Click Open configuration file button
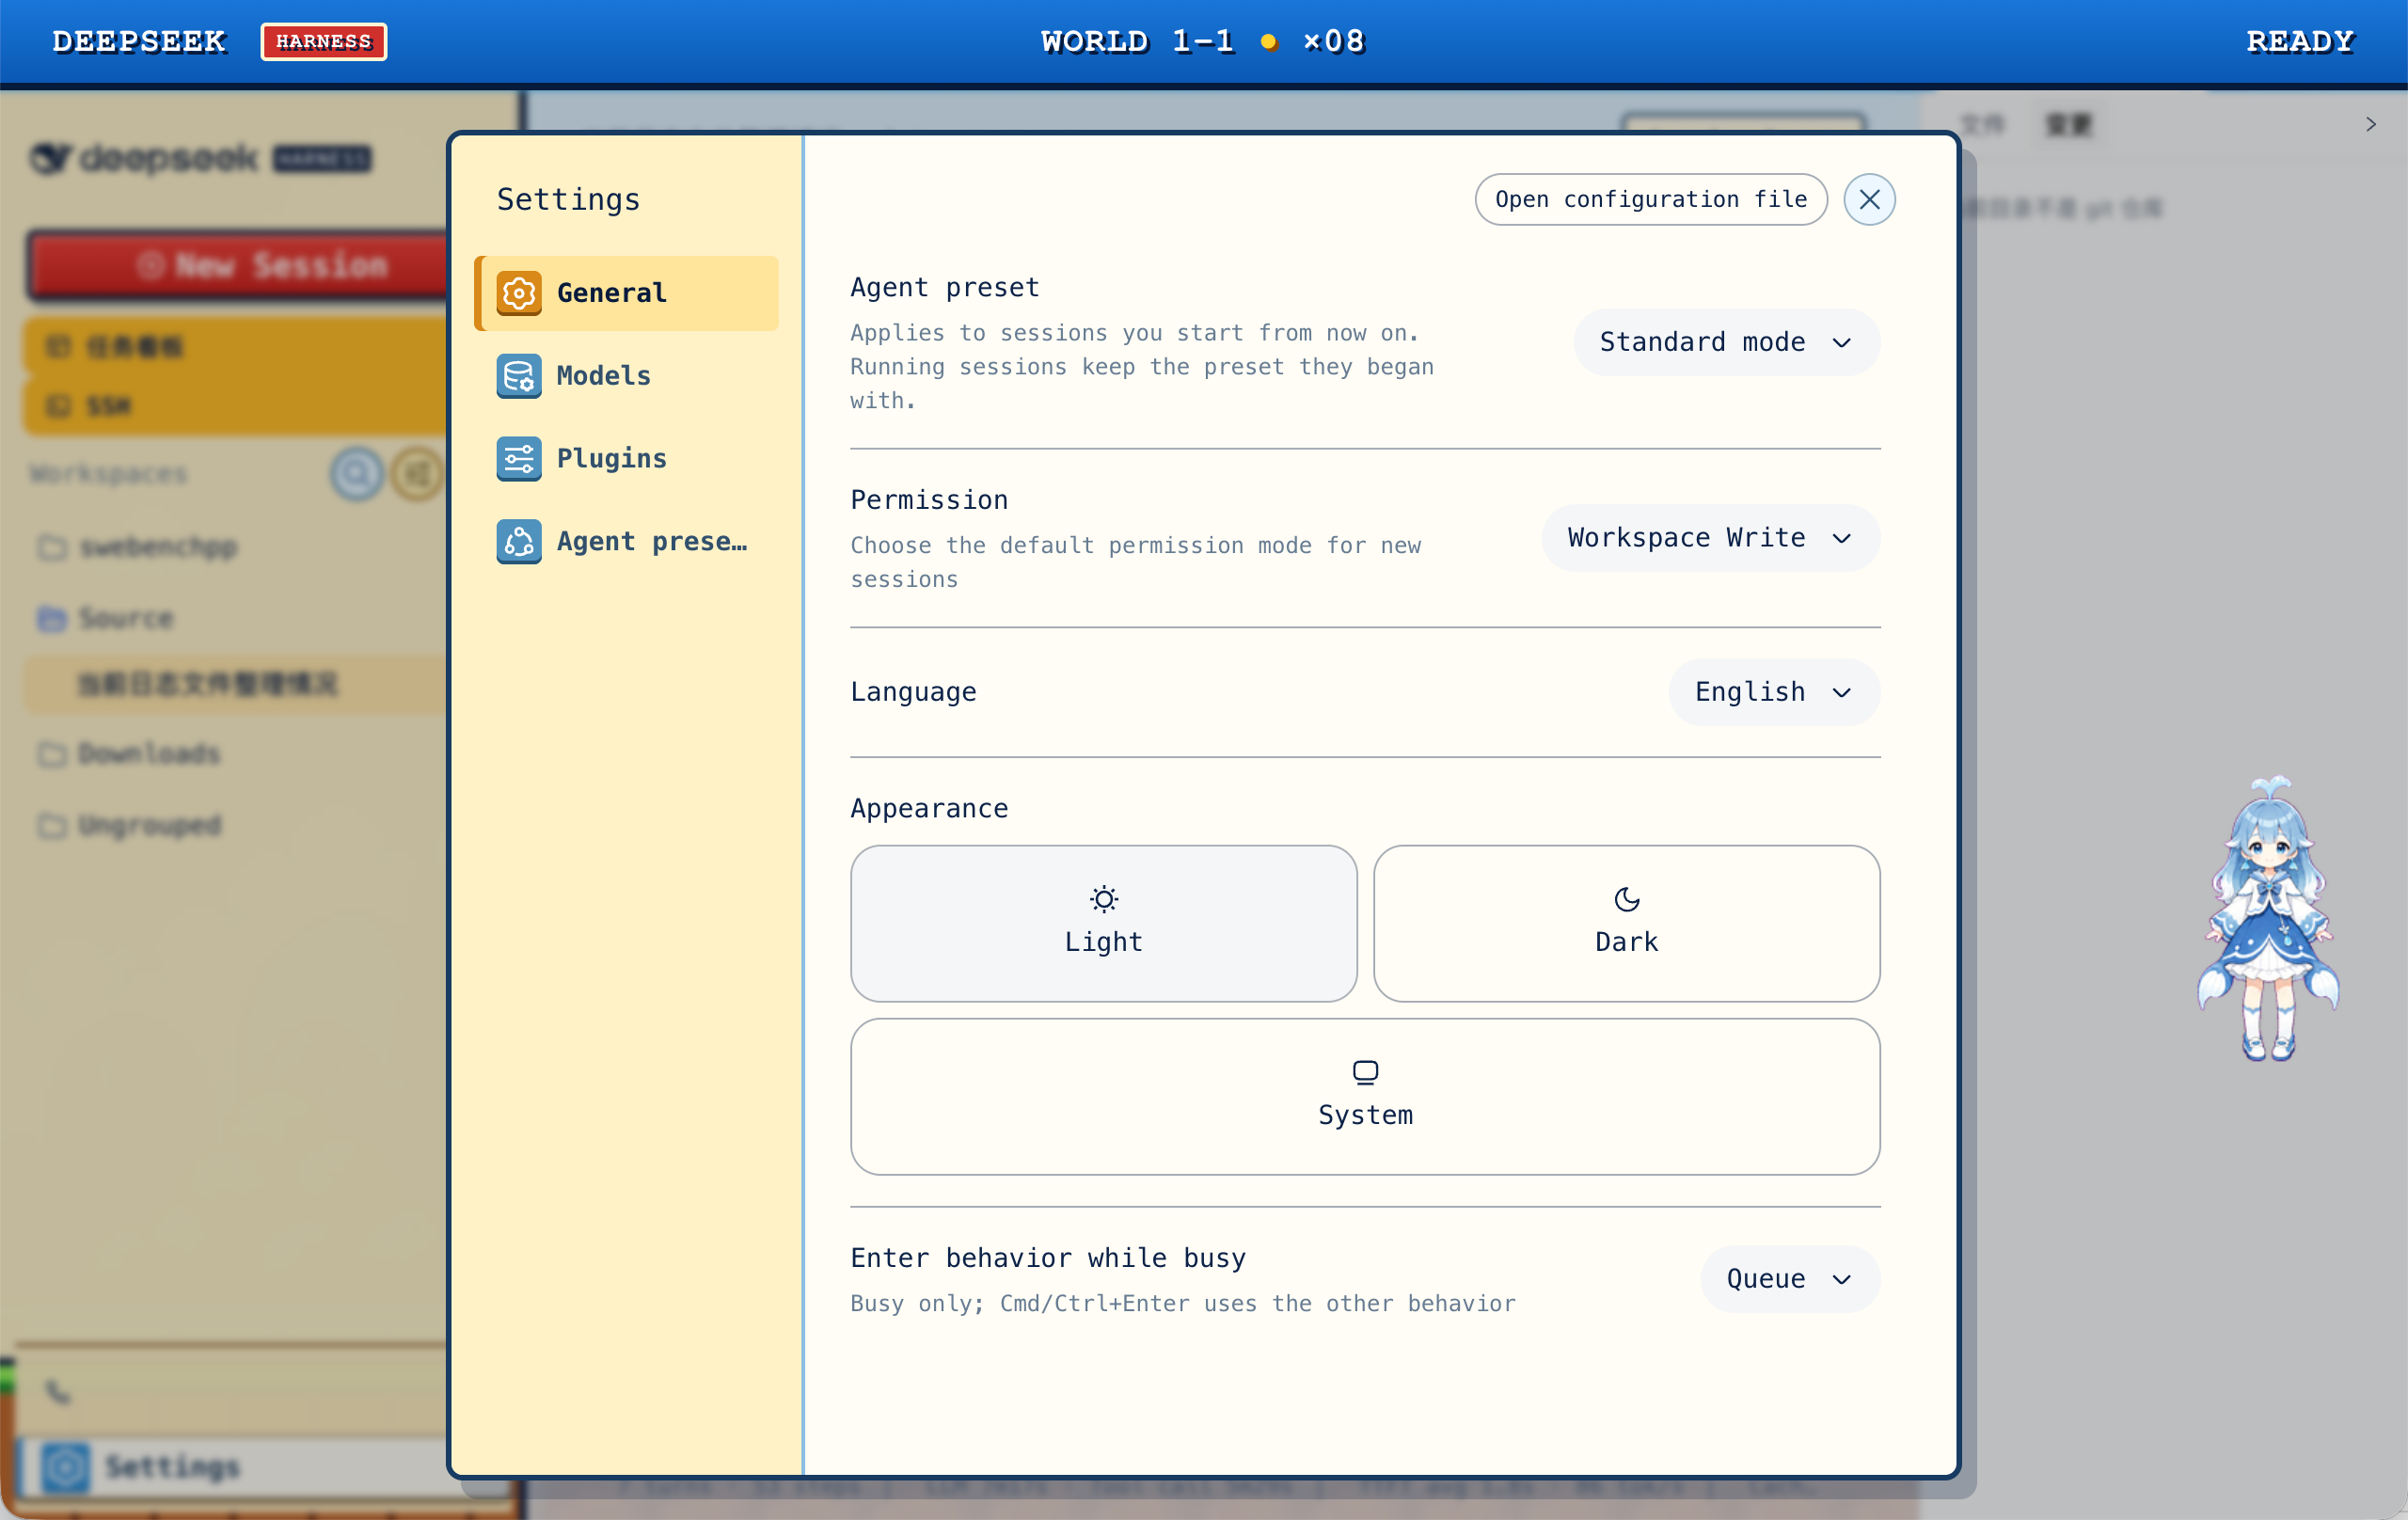This screenshot has height=1520, width=2408. click(x=1651, y=200)
